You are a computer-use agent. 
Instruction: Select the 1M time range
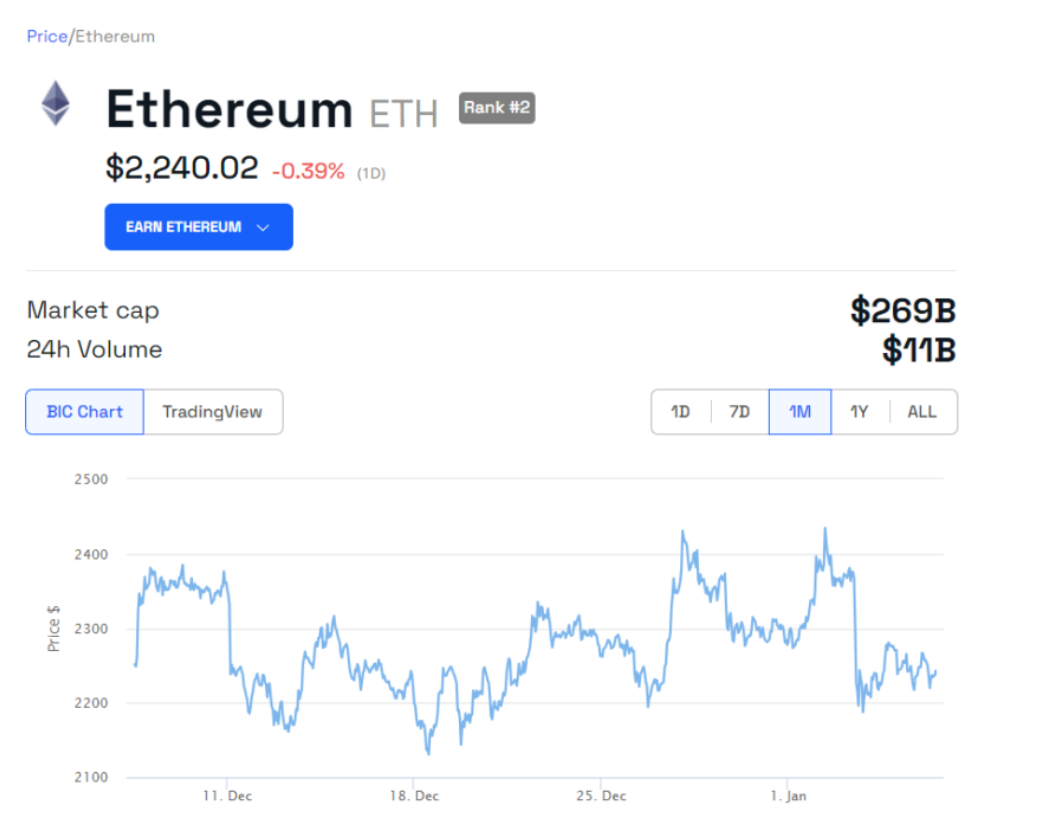click(800, 412)
